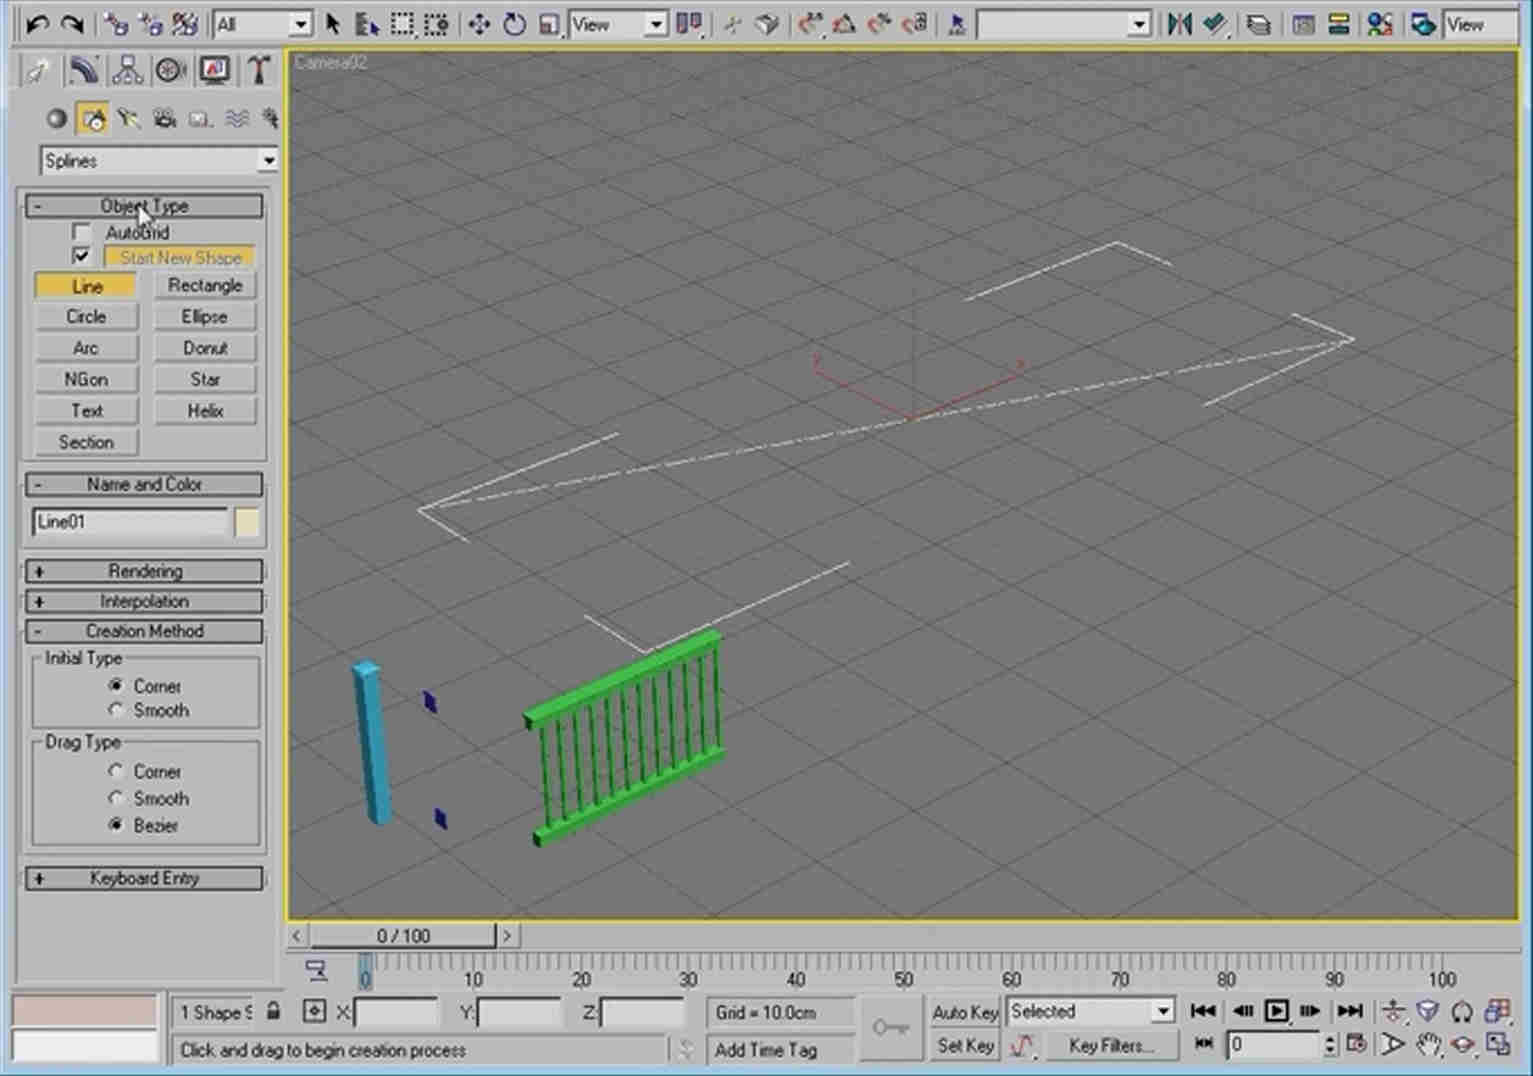Image resolution: width=1533 pixels, height=1076 pixels.
Task: Click the NGon shape button
Action: click(x=86, y=379)
